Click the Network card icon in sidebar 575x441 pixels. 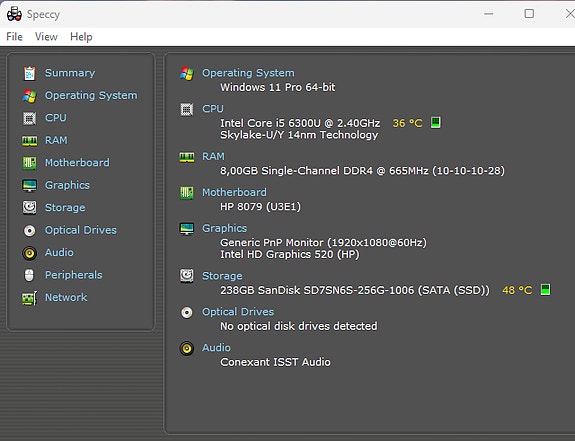pos(29,298)
